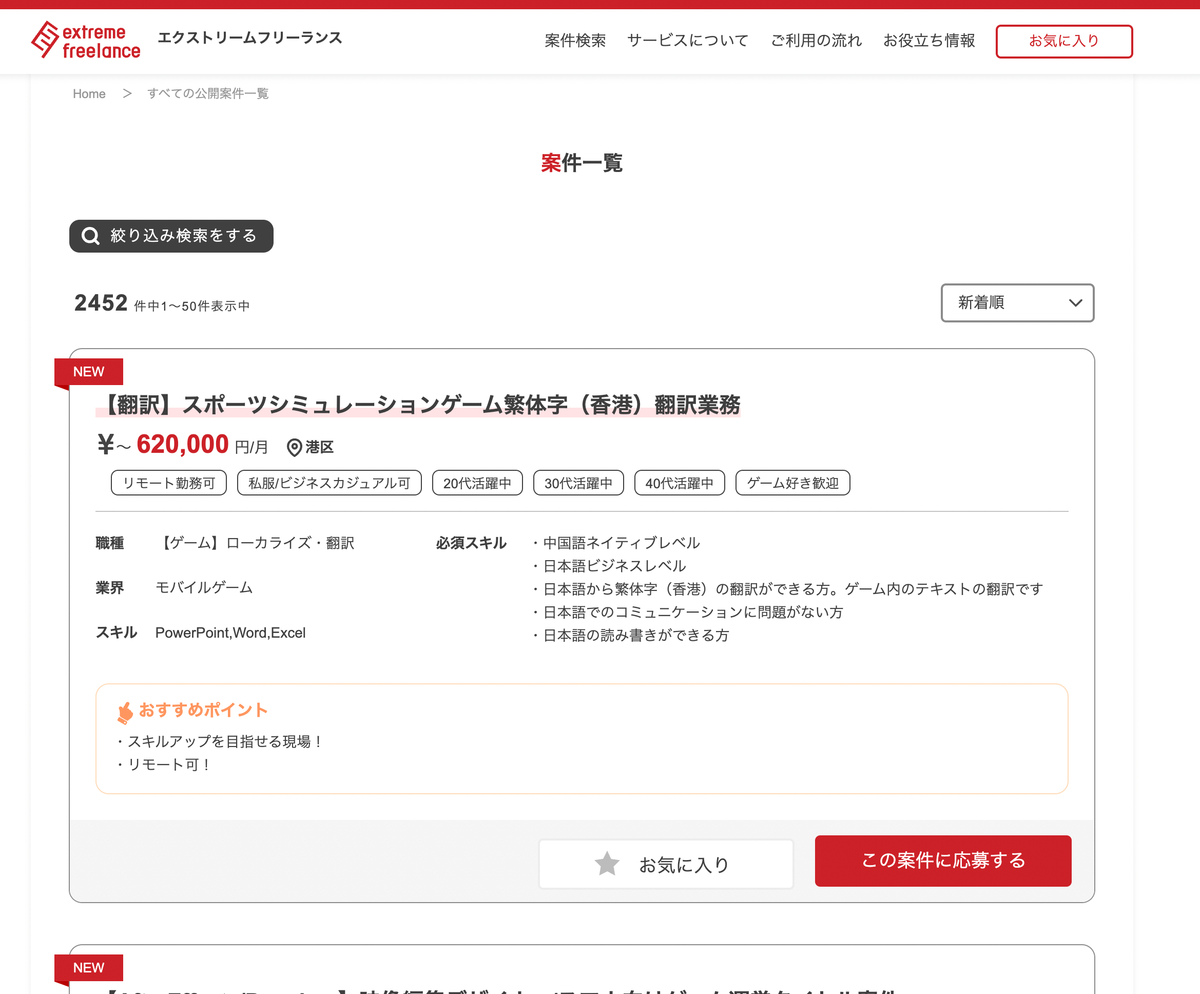Click the location pin icon beside 港区
The image size is (1200, 994).
294,447
